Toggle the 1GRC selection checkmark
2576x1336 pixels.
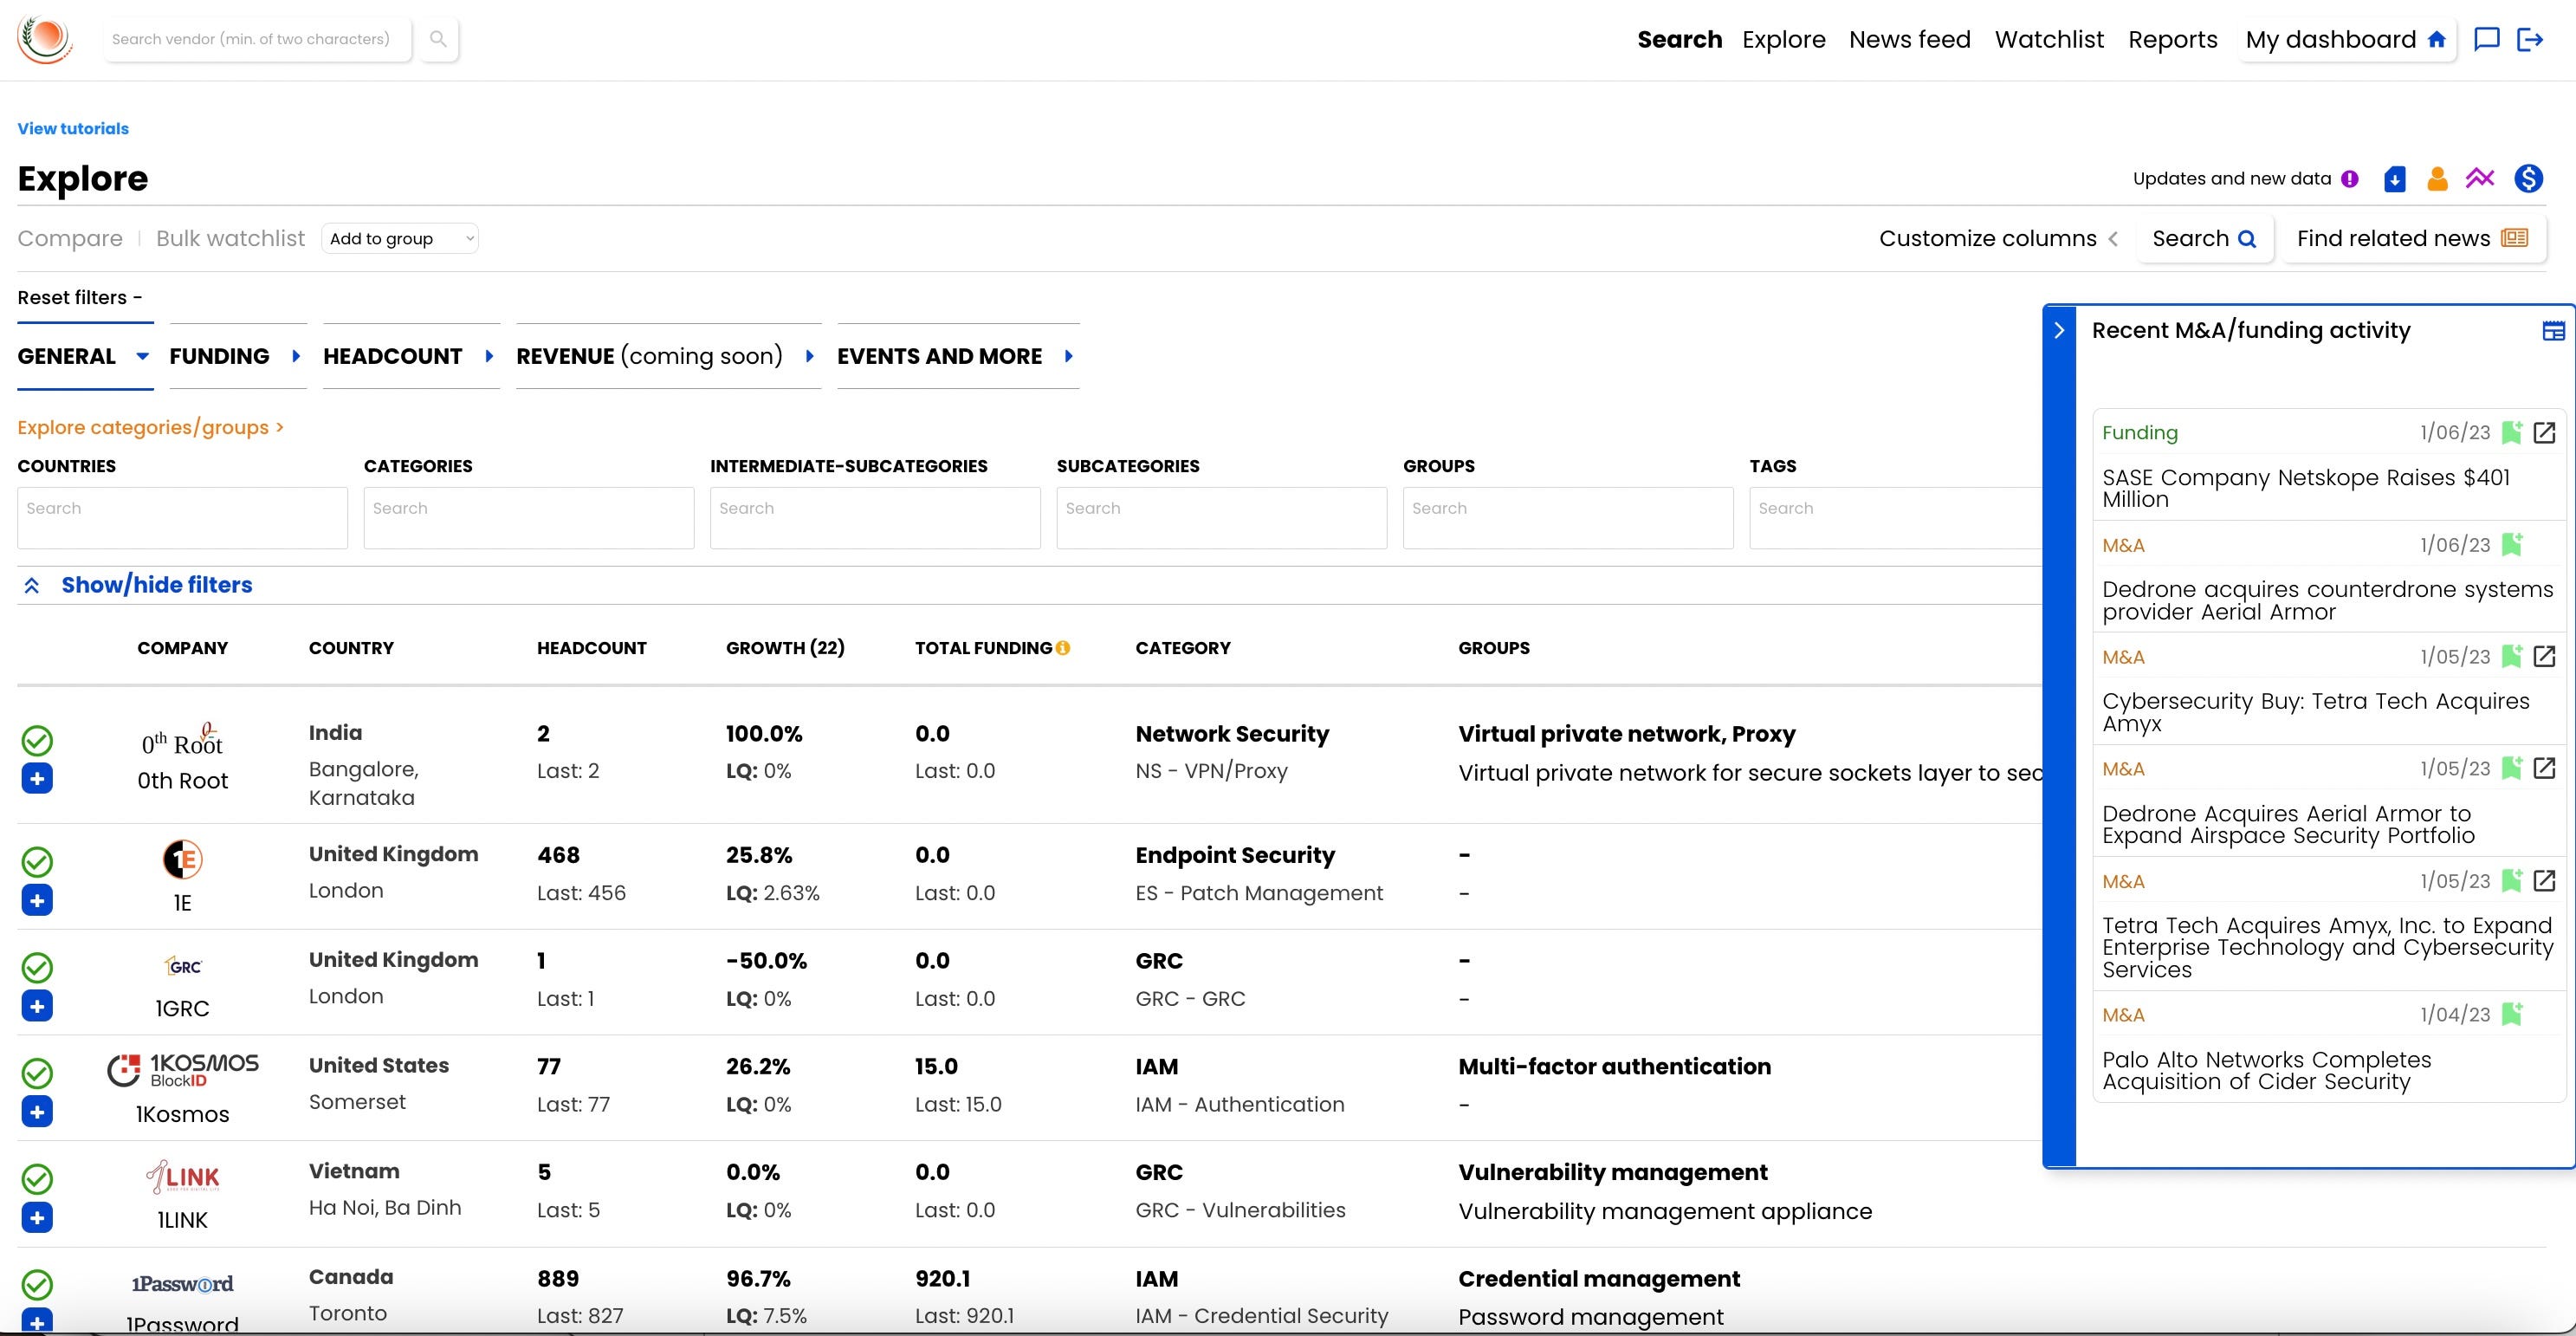(x=37, y=967)
